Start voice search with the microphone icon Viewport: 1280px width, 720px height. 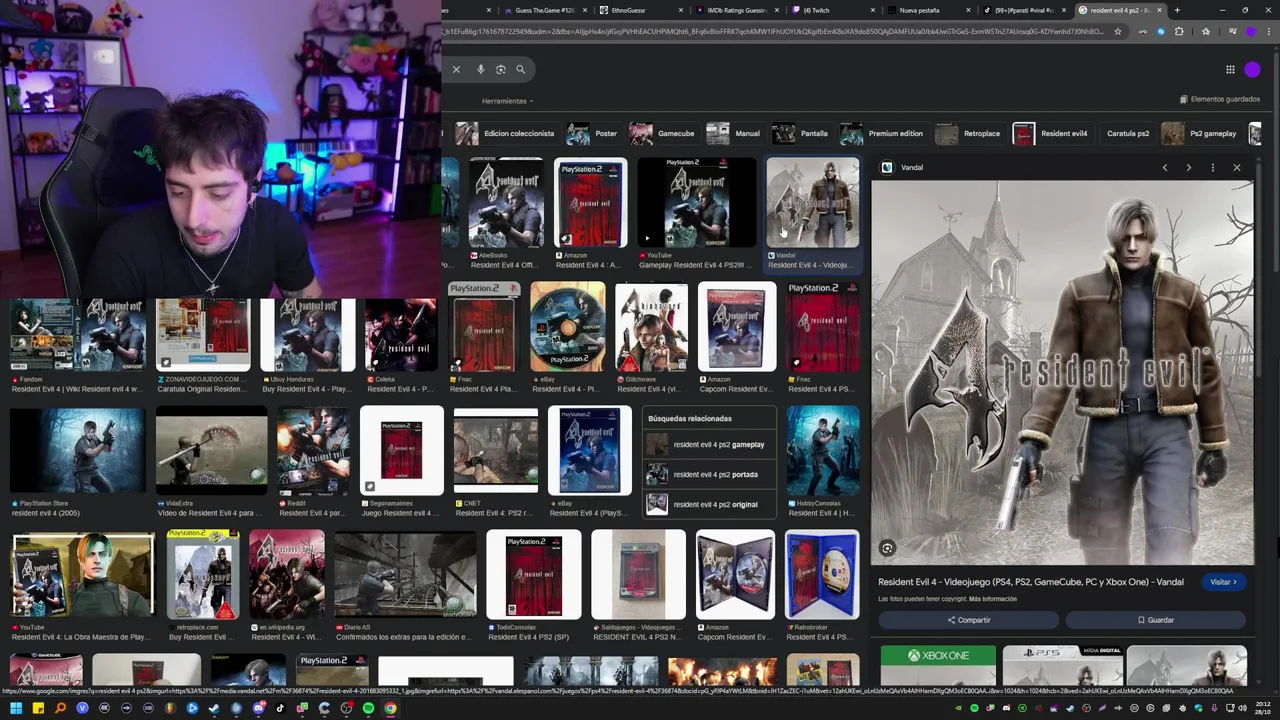tap(481, 69)
